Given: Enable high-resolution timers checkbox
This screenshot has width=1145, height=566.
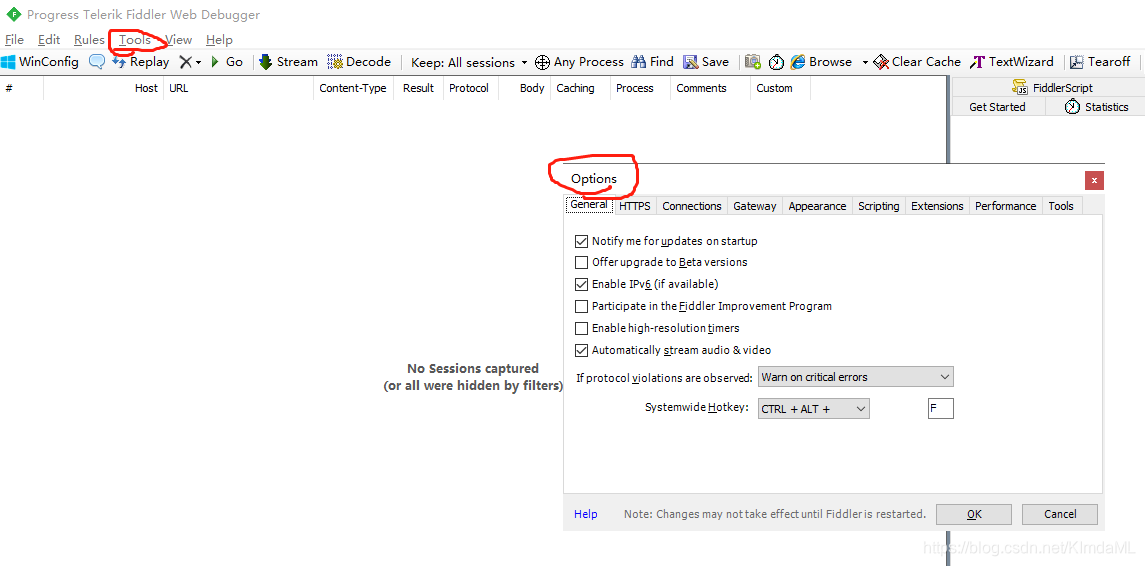Looking at the screenshot, I should pyautogui.click(x=581, y=329).
